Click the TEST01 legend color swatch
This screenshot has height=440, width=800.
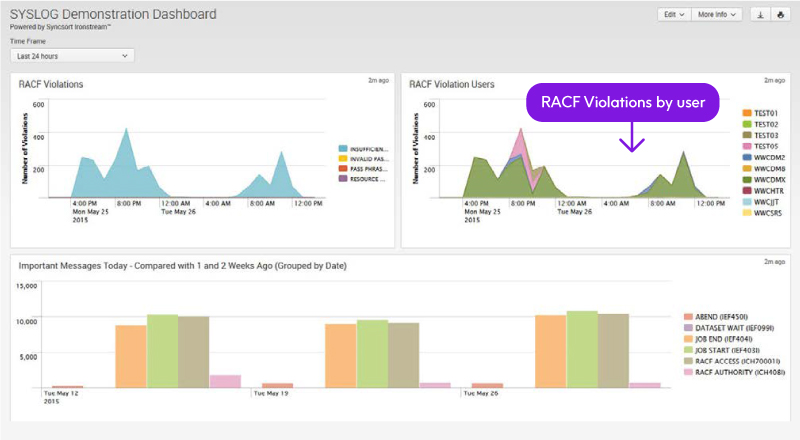(x=747, y=113)
